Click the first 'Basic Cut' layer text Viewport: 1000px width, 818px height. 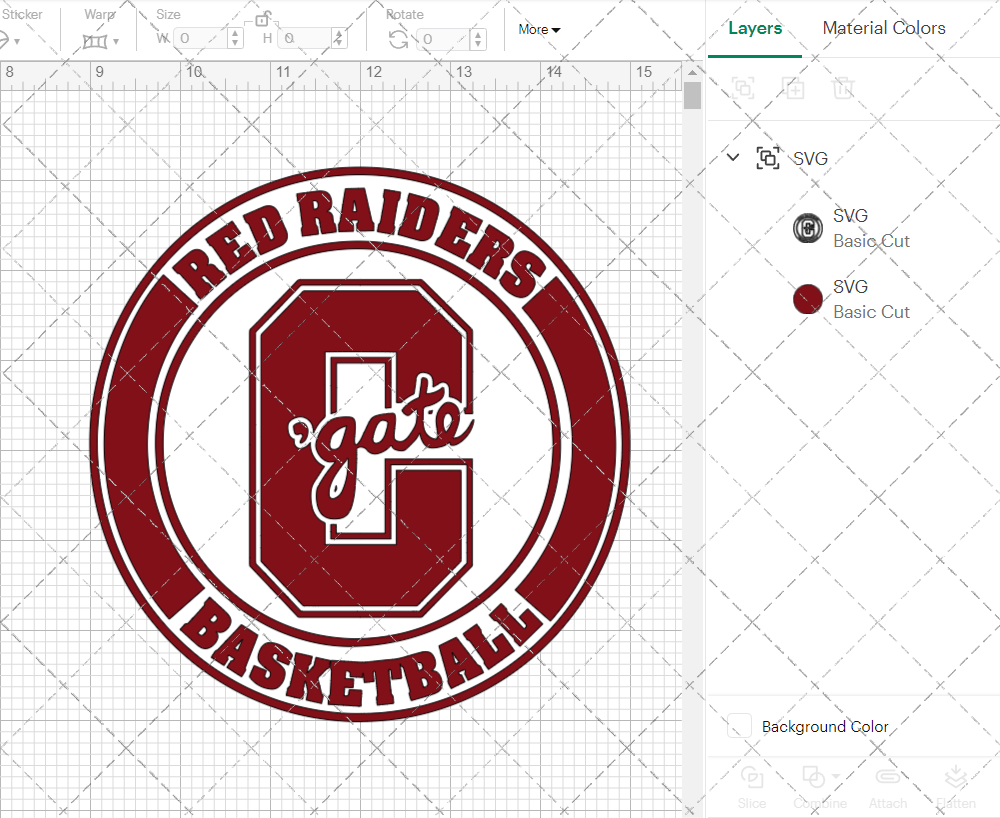point(871,241)
